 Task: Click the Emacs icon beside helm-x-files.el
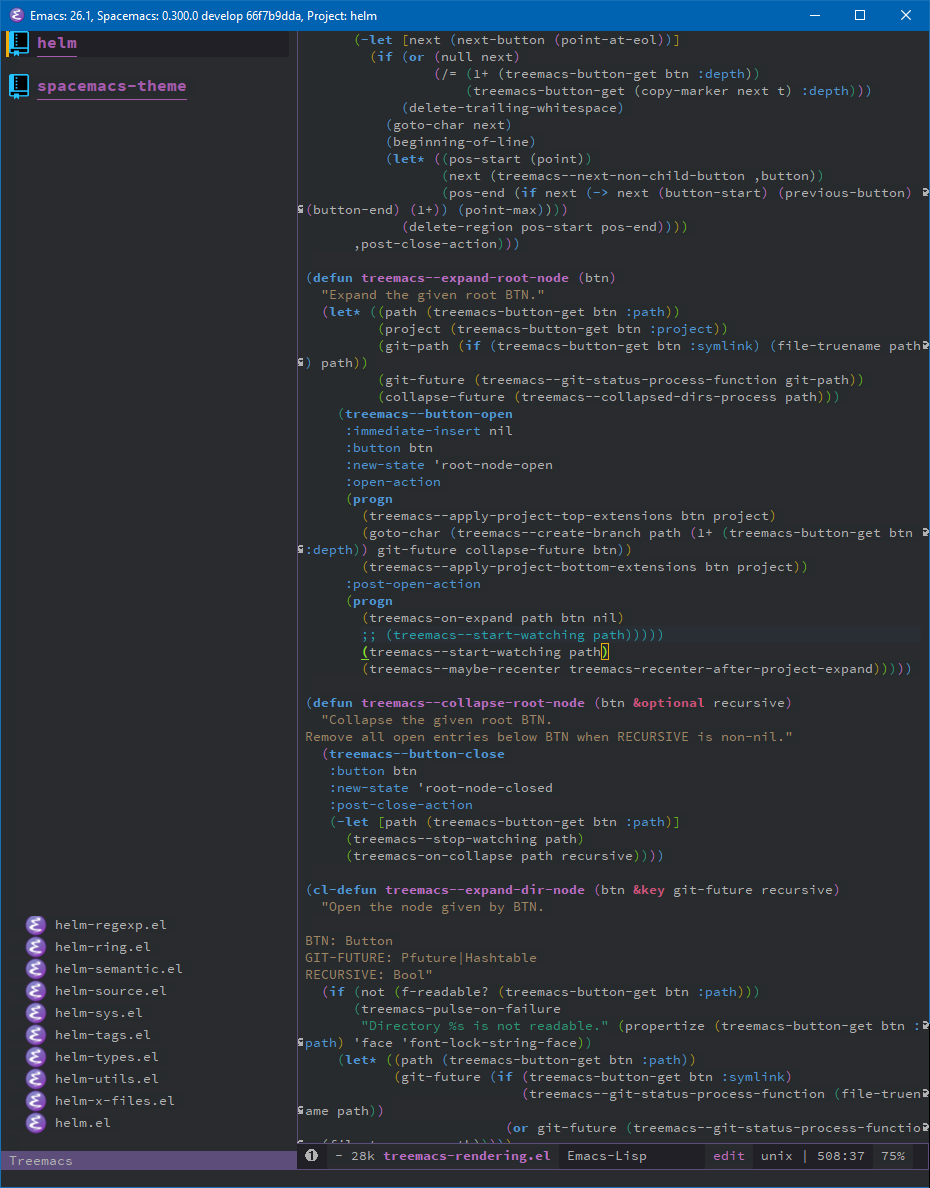click(x=36, y=1101)
